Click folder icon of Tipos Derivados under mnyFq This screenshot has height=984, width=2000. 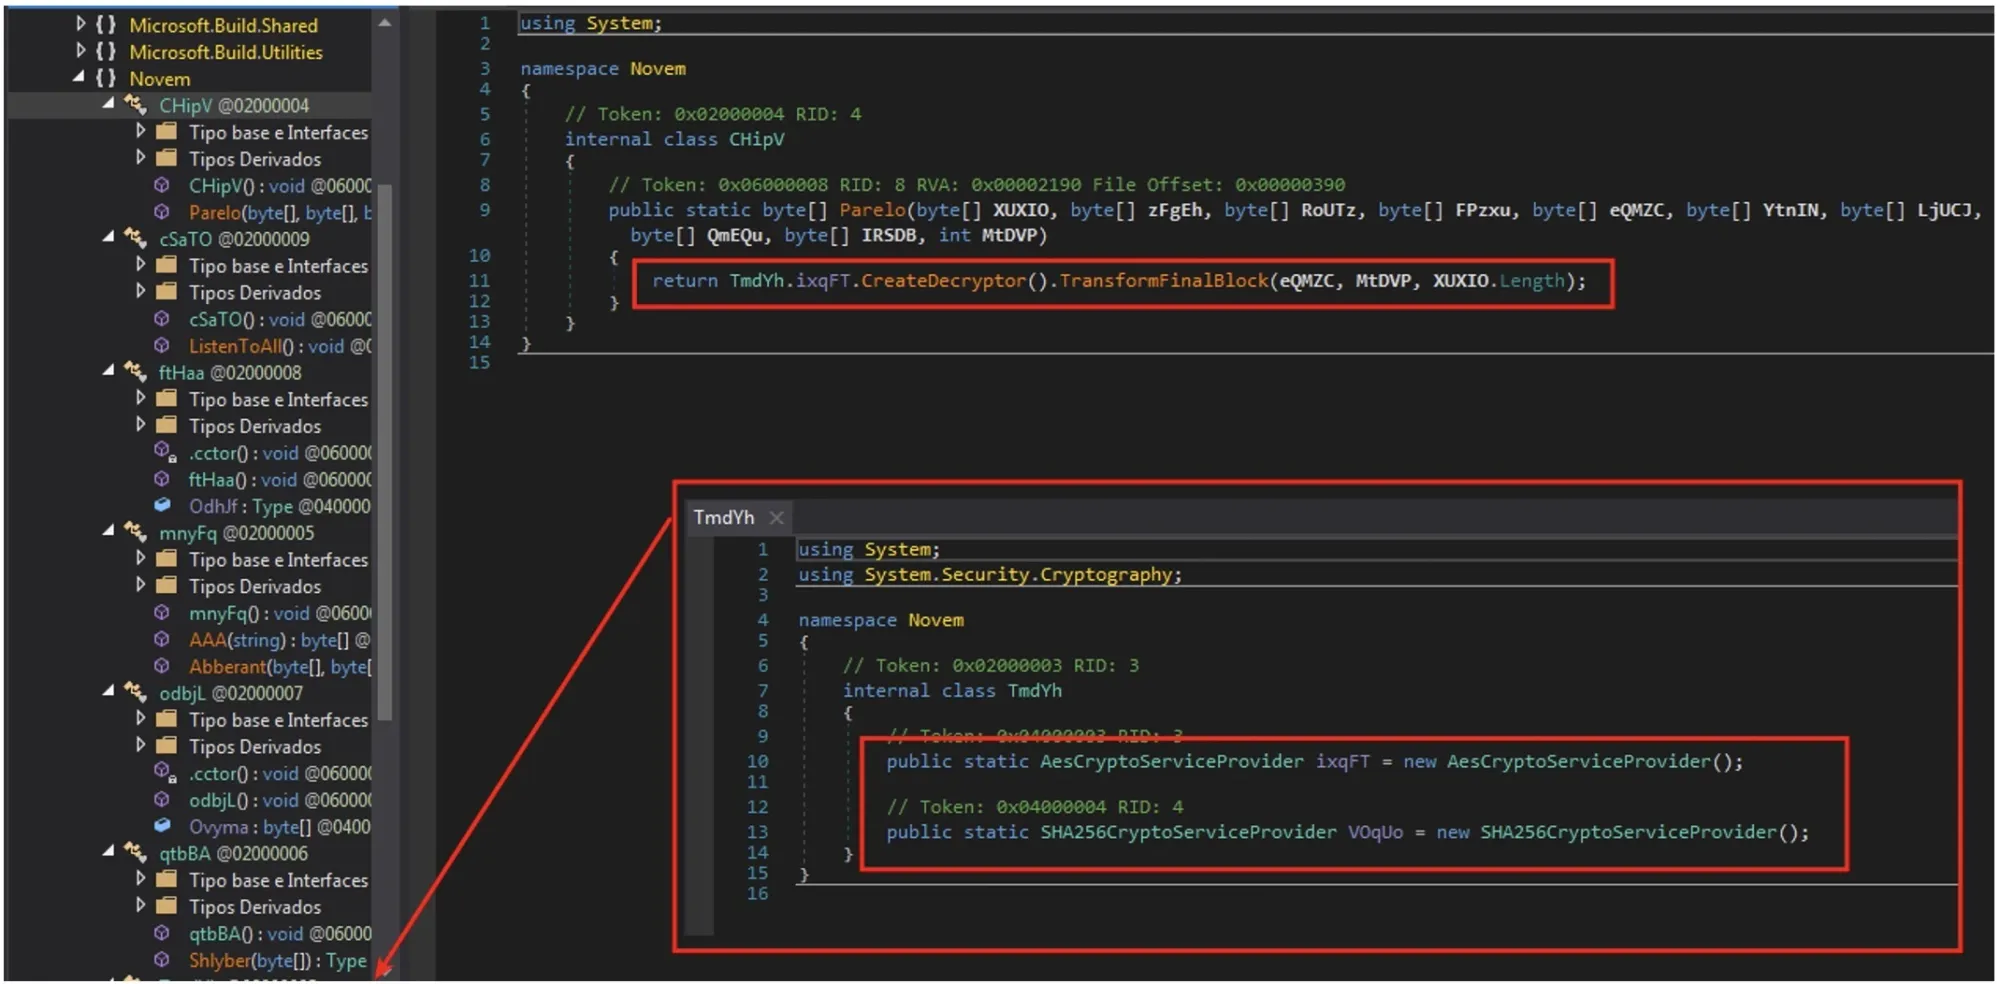click(167, 585)
